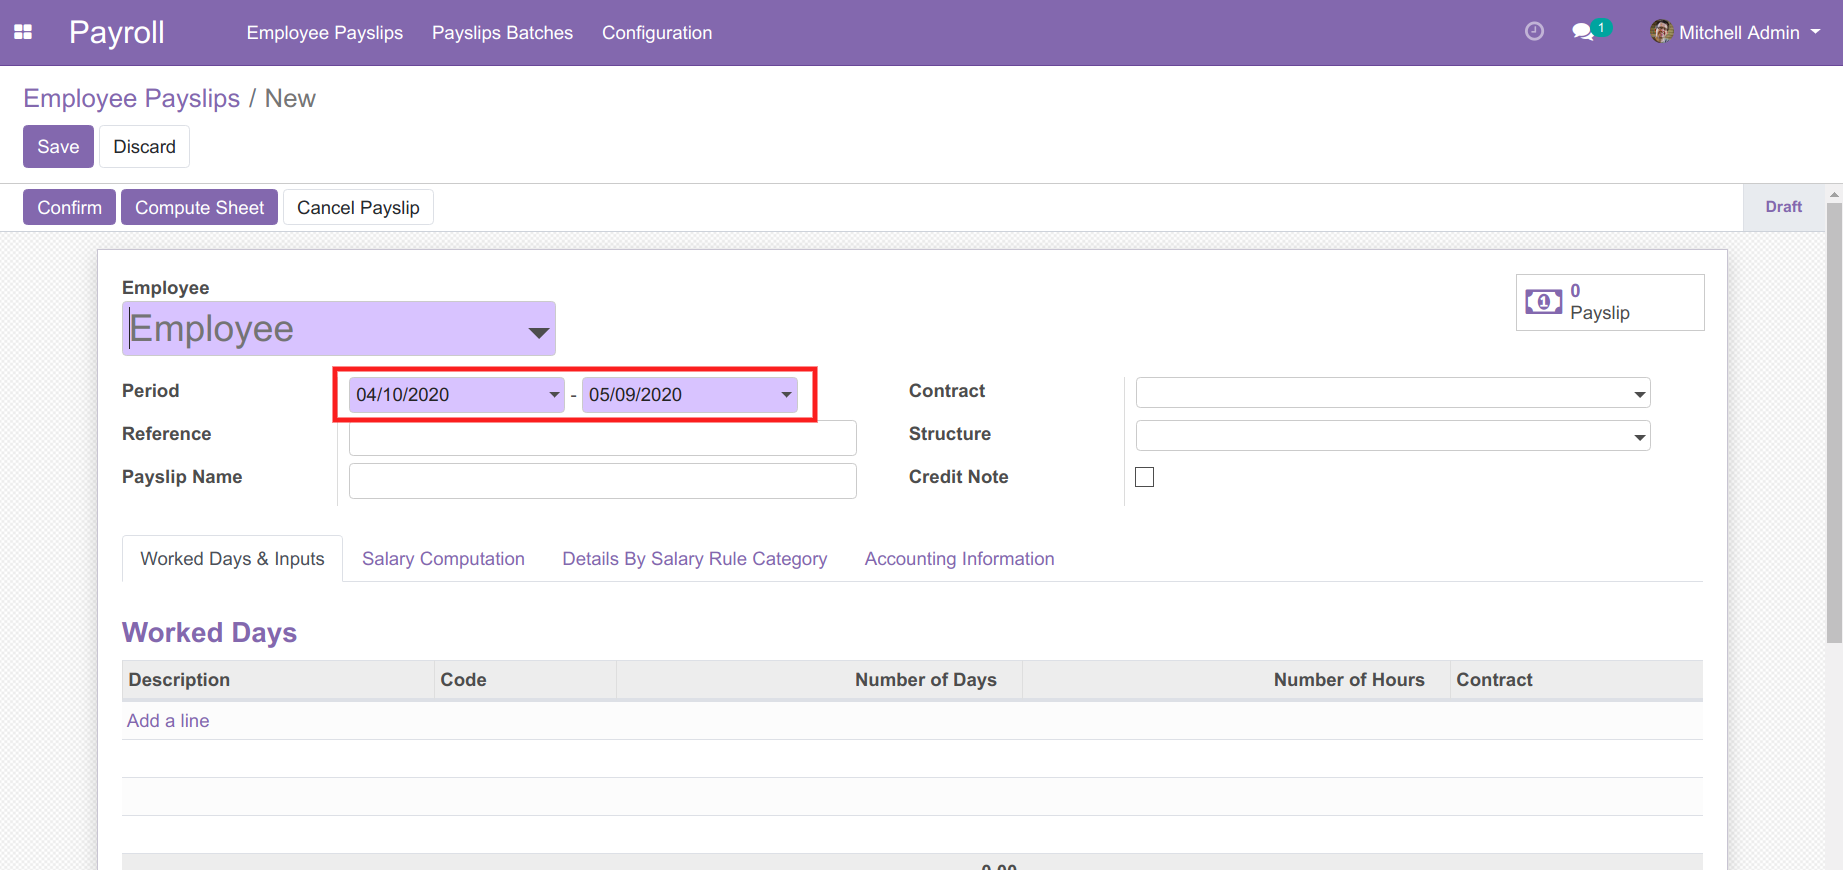Click the Draft status indicator
Viewport: 1843px width, 870px height.
[1783, 207]
